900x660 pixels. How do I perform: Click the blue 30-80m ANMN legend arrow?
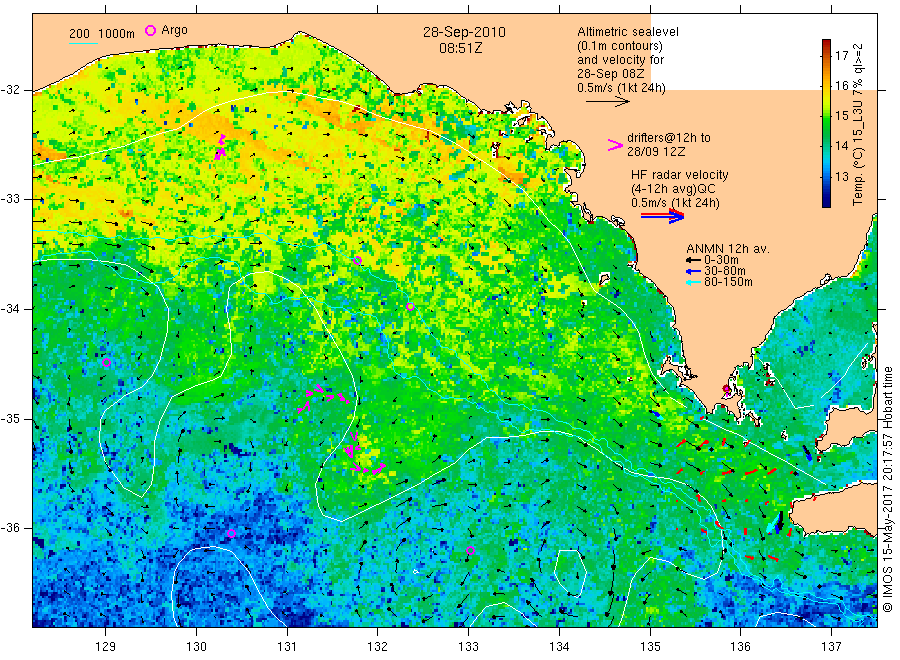694,271
